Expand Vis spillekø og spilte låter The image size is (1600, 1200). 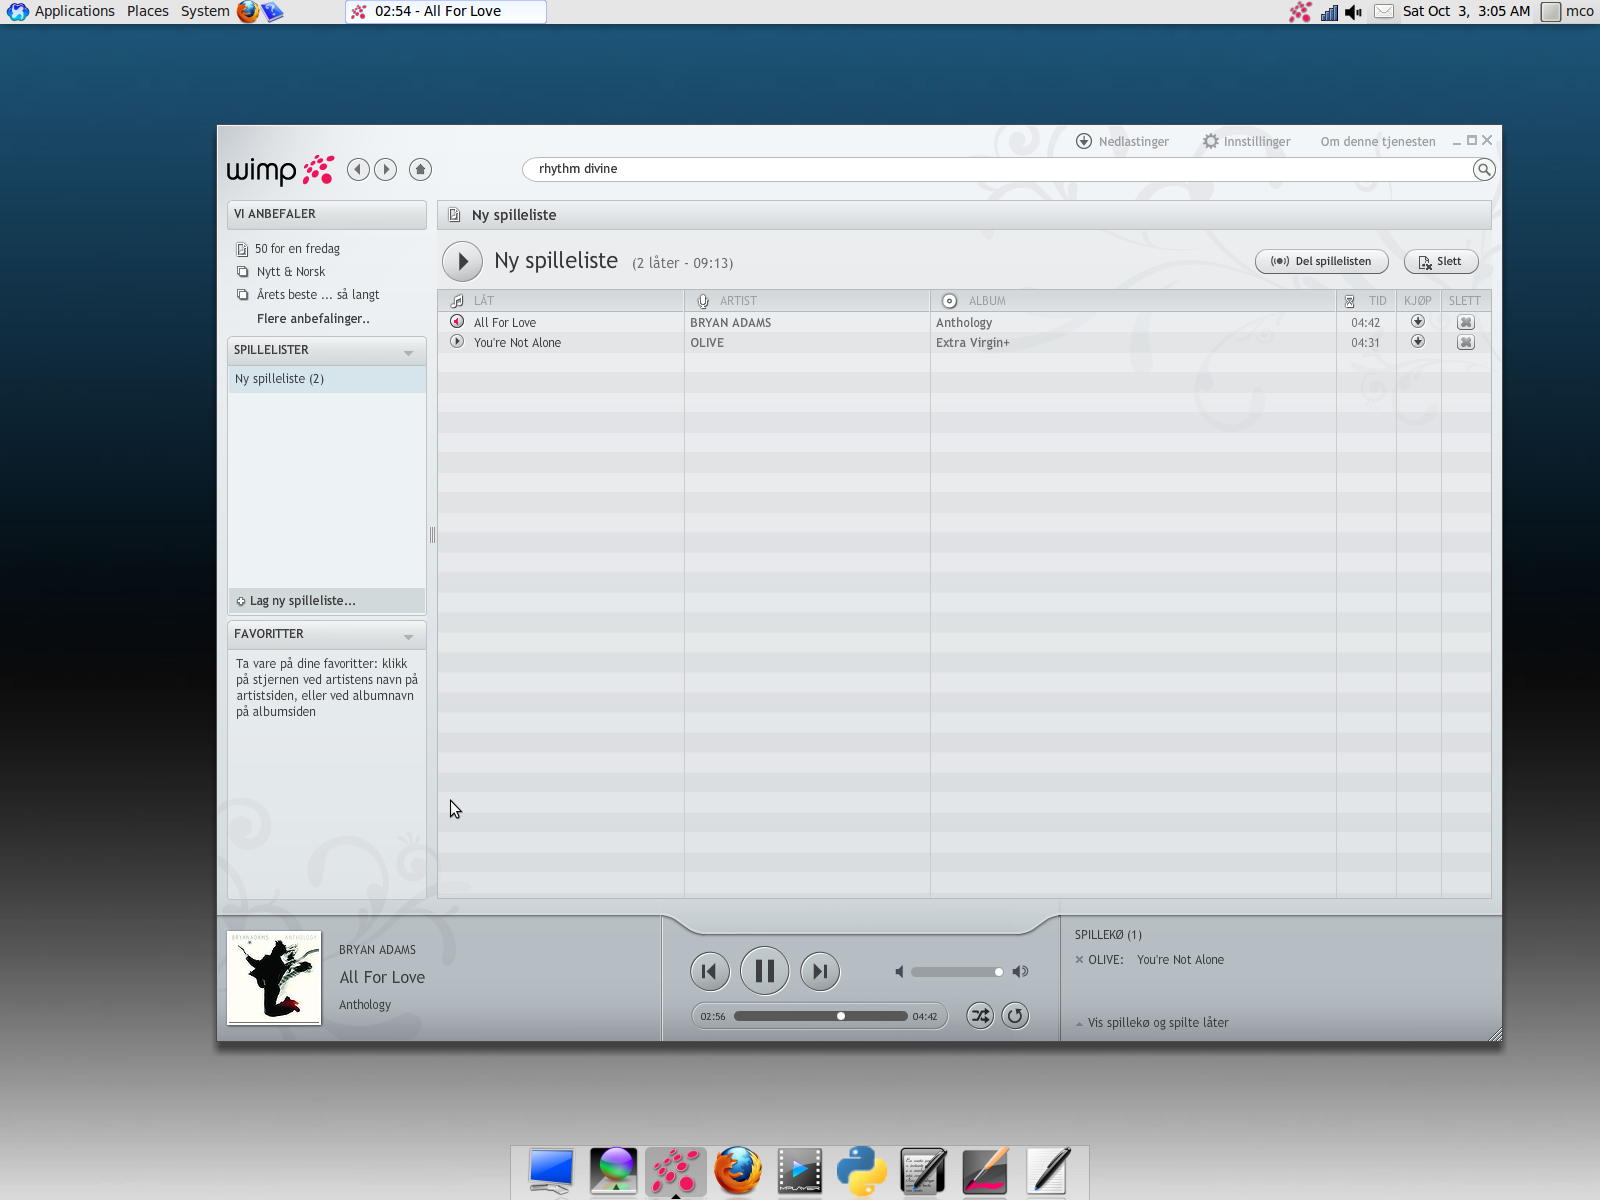1152,1023
